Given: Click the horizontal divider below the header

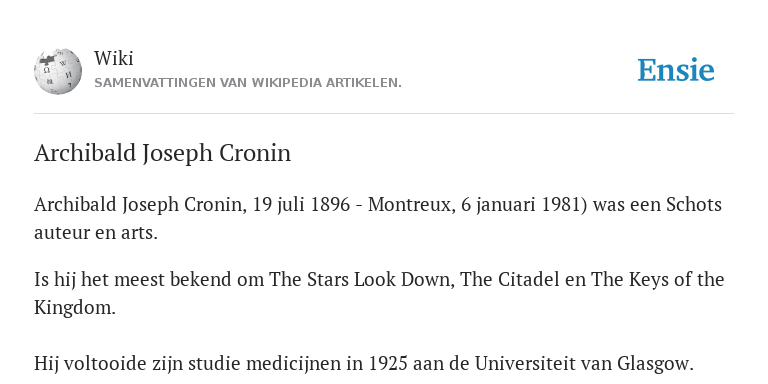Looking at the screenshot, I should (x=384, y=114).
